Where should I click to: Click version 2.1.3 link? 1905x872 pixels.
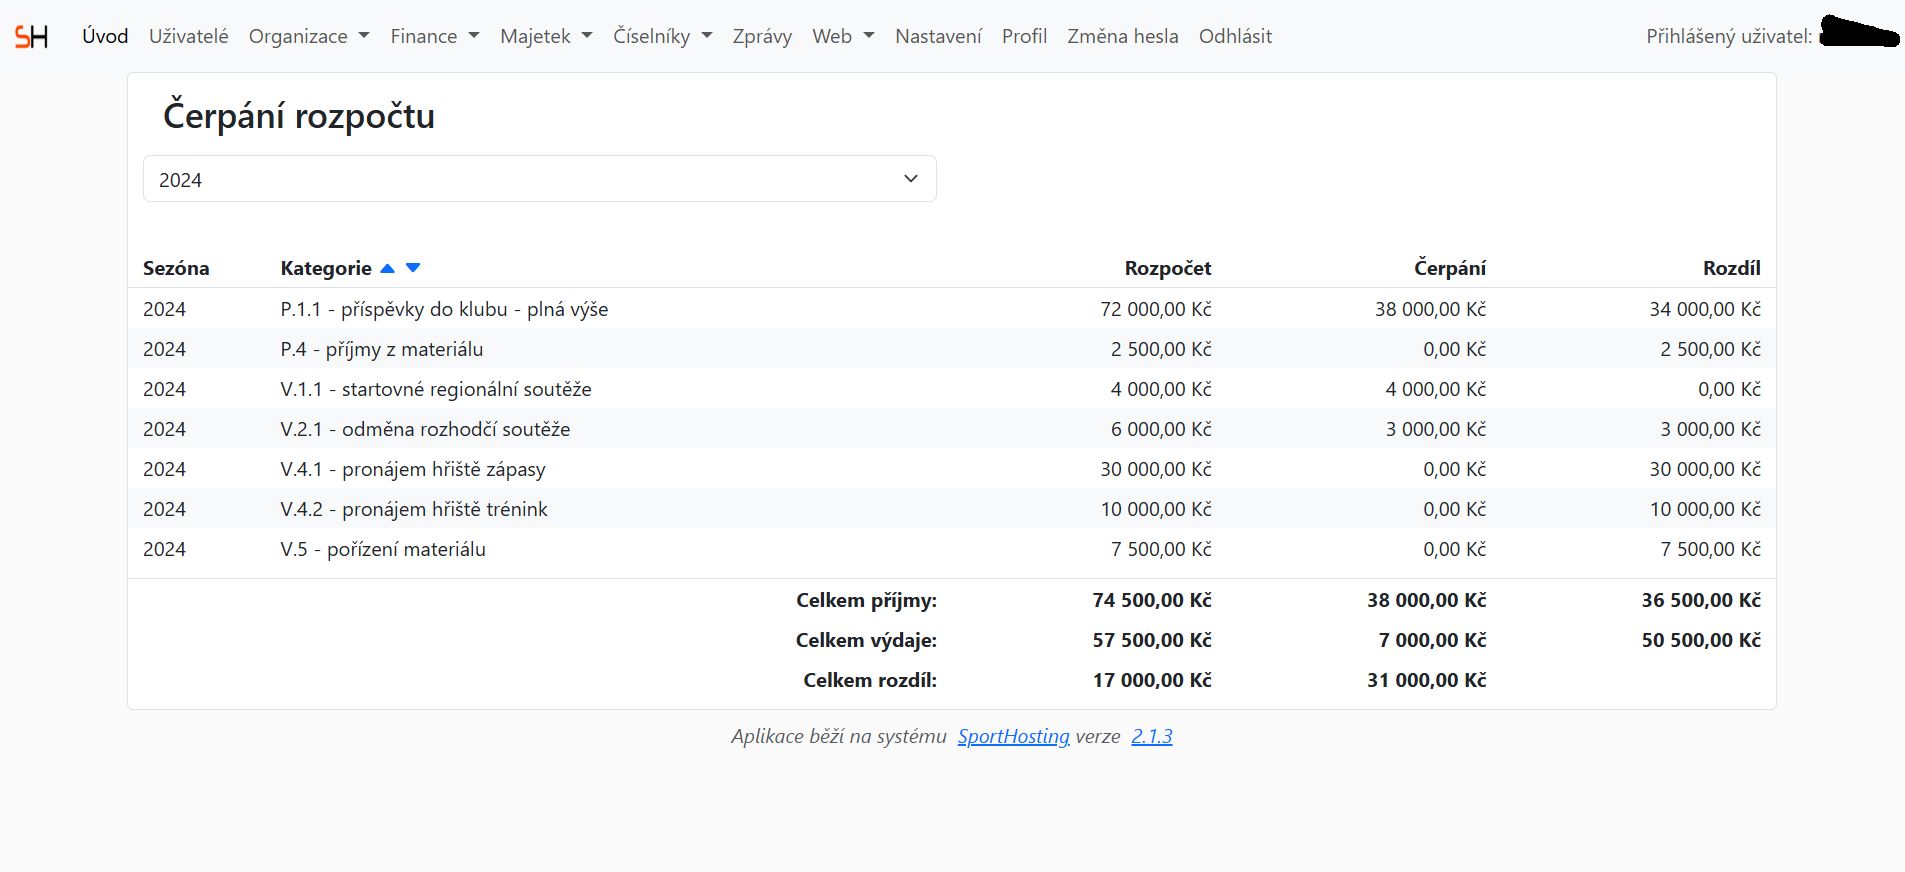(x=1151, y=737)
